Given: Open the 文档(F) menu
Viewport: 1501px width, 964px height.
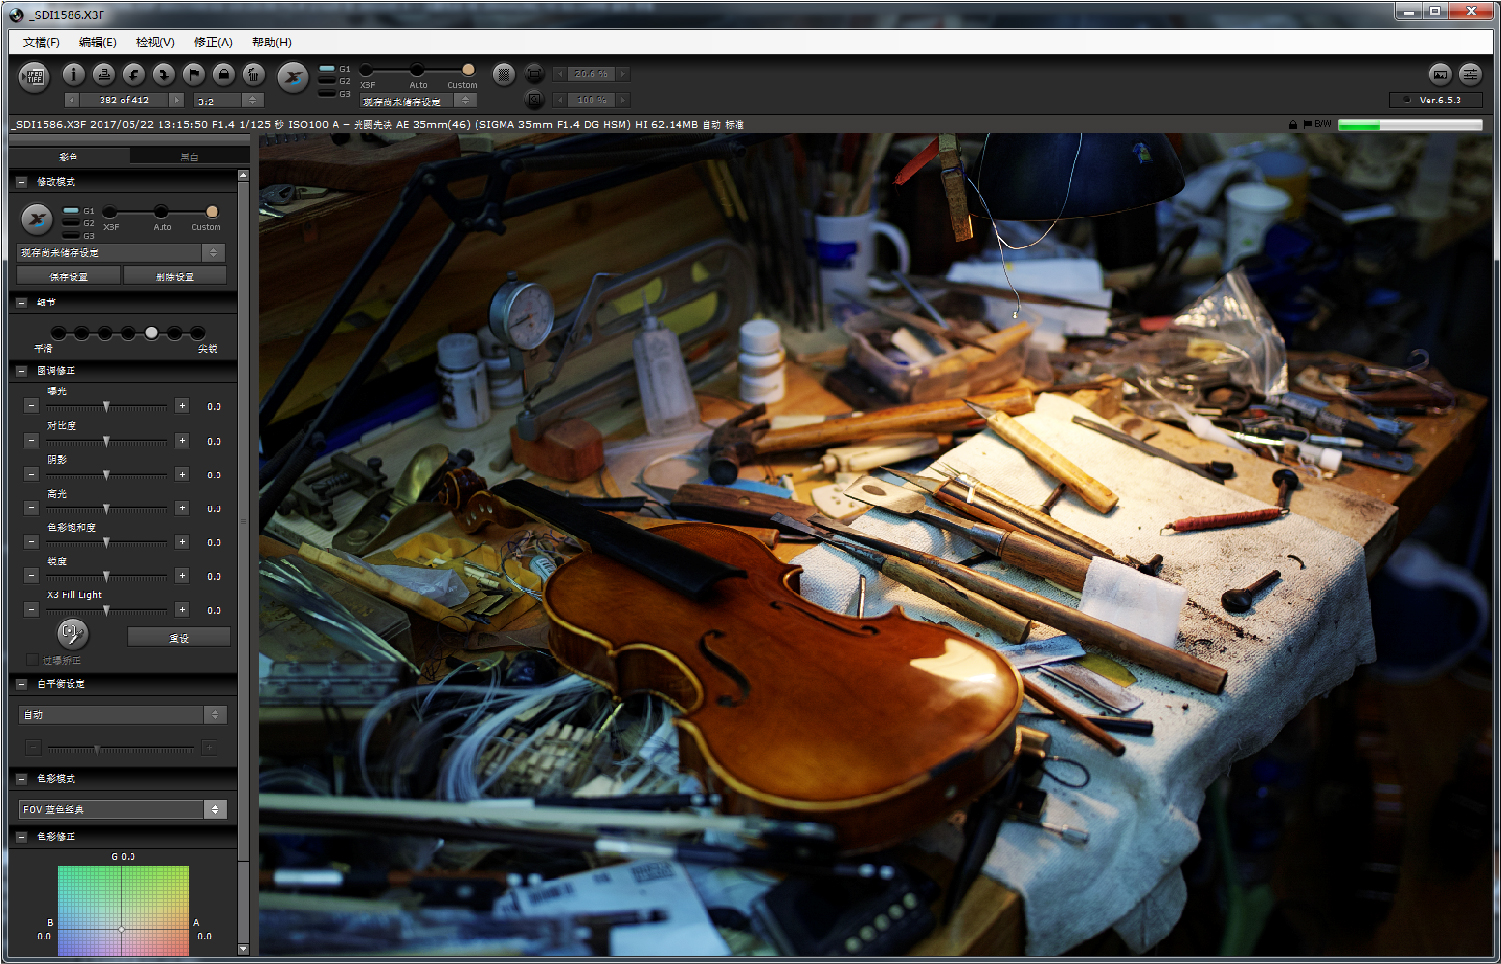Looking at the screenshot, I should 41,42.
